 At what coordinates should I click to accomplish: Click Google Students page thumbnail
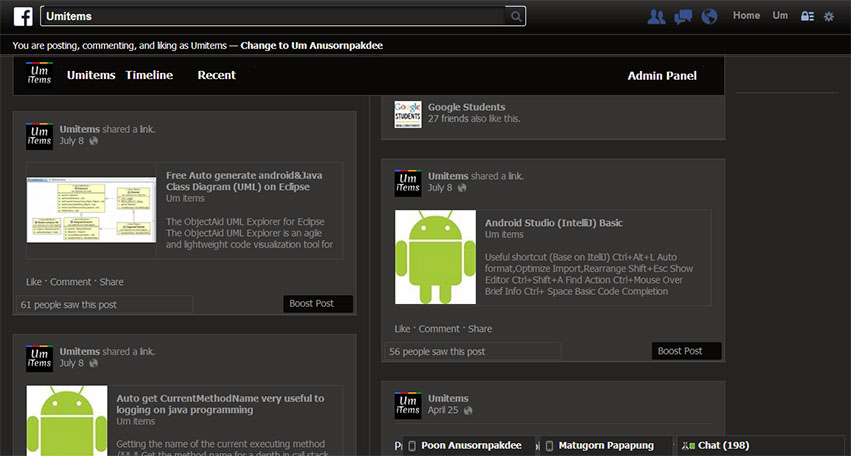[x=408, y=114]
